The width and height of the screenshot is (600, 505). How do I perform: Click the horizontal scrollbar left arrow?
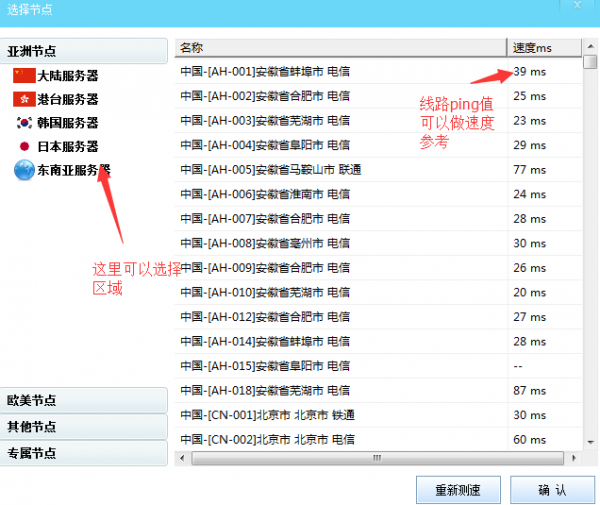point(182,458)
